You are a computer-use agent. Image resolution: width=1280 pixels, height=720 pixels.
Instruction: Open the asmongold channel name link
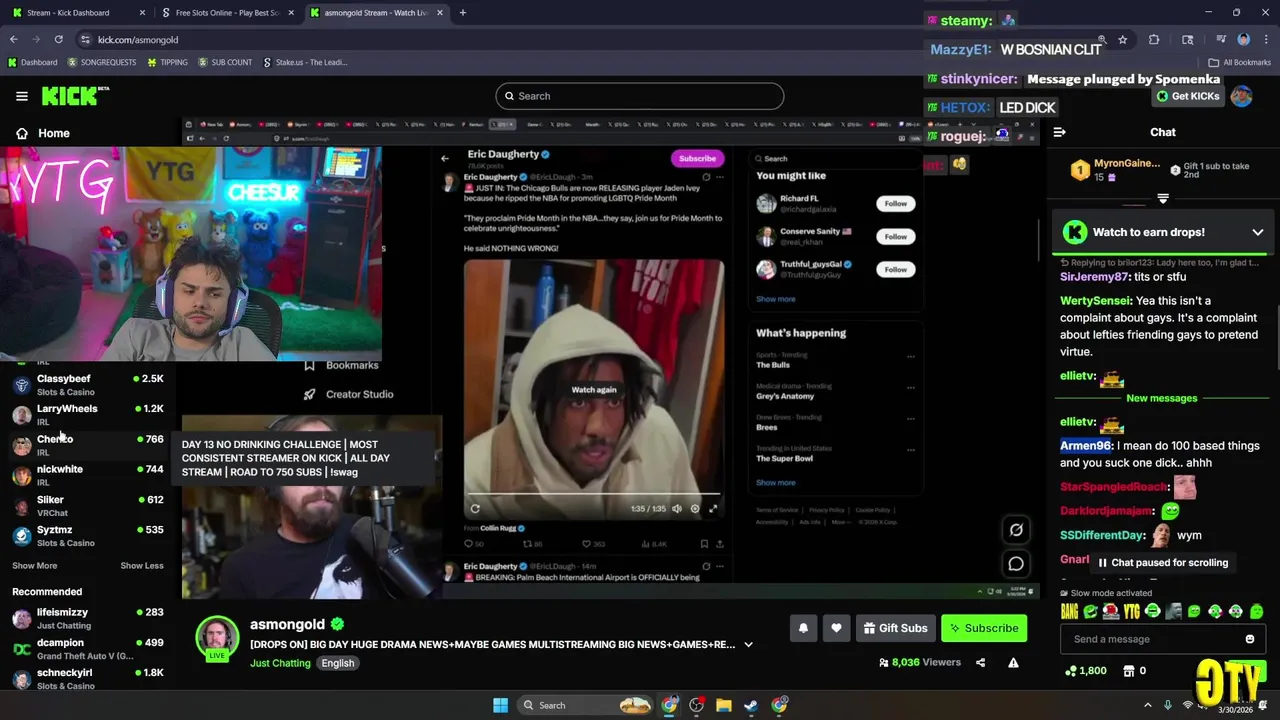[287, 625]
